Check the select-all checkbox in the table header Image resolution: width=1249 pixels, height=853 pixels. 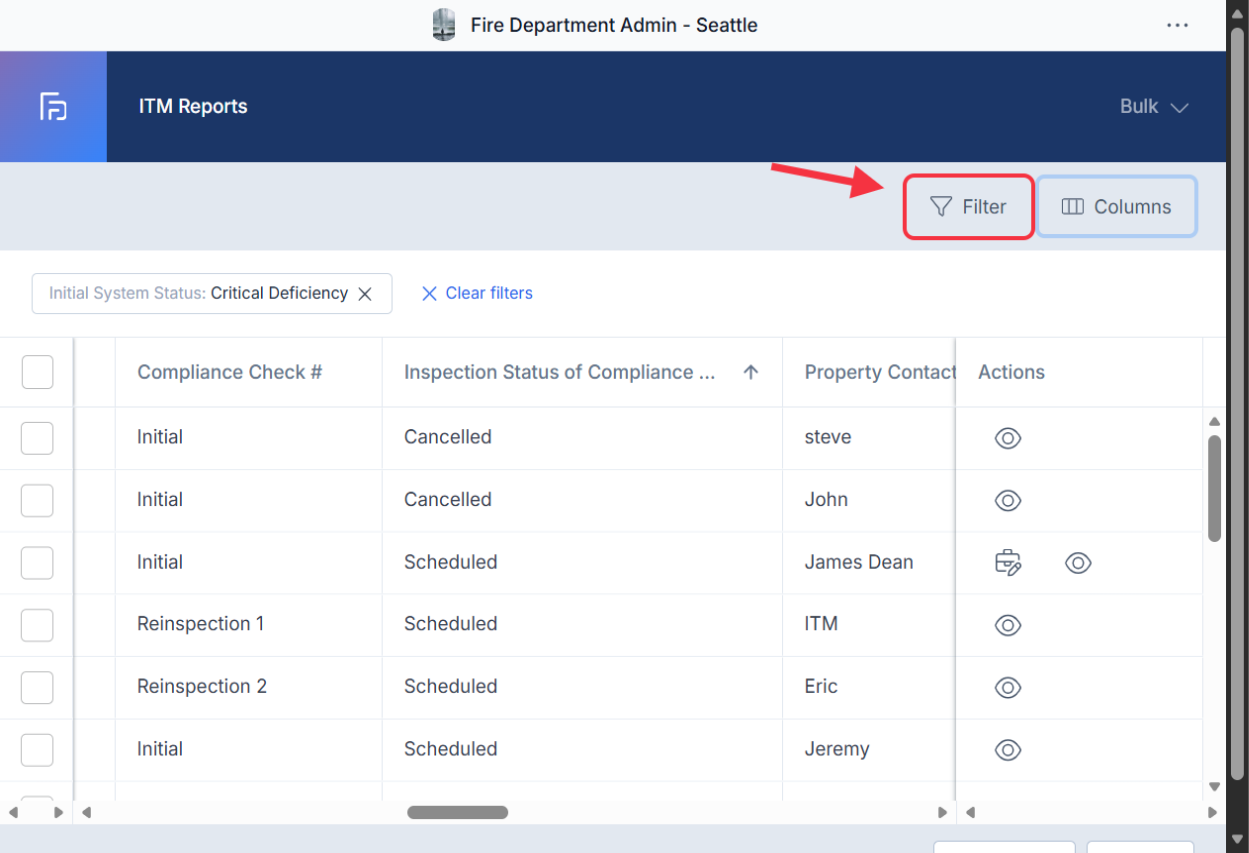[37, 371]
